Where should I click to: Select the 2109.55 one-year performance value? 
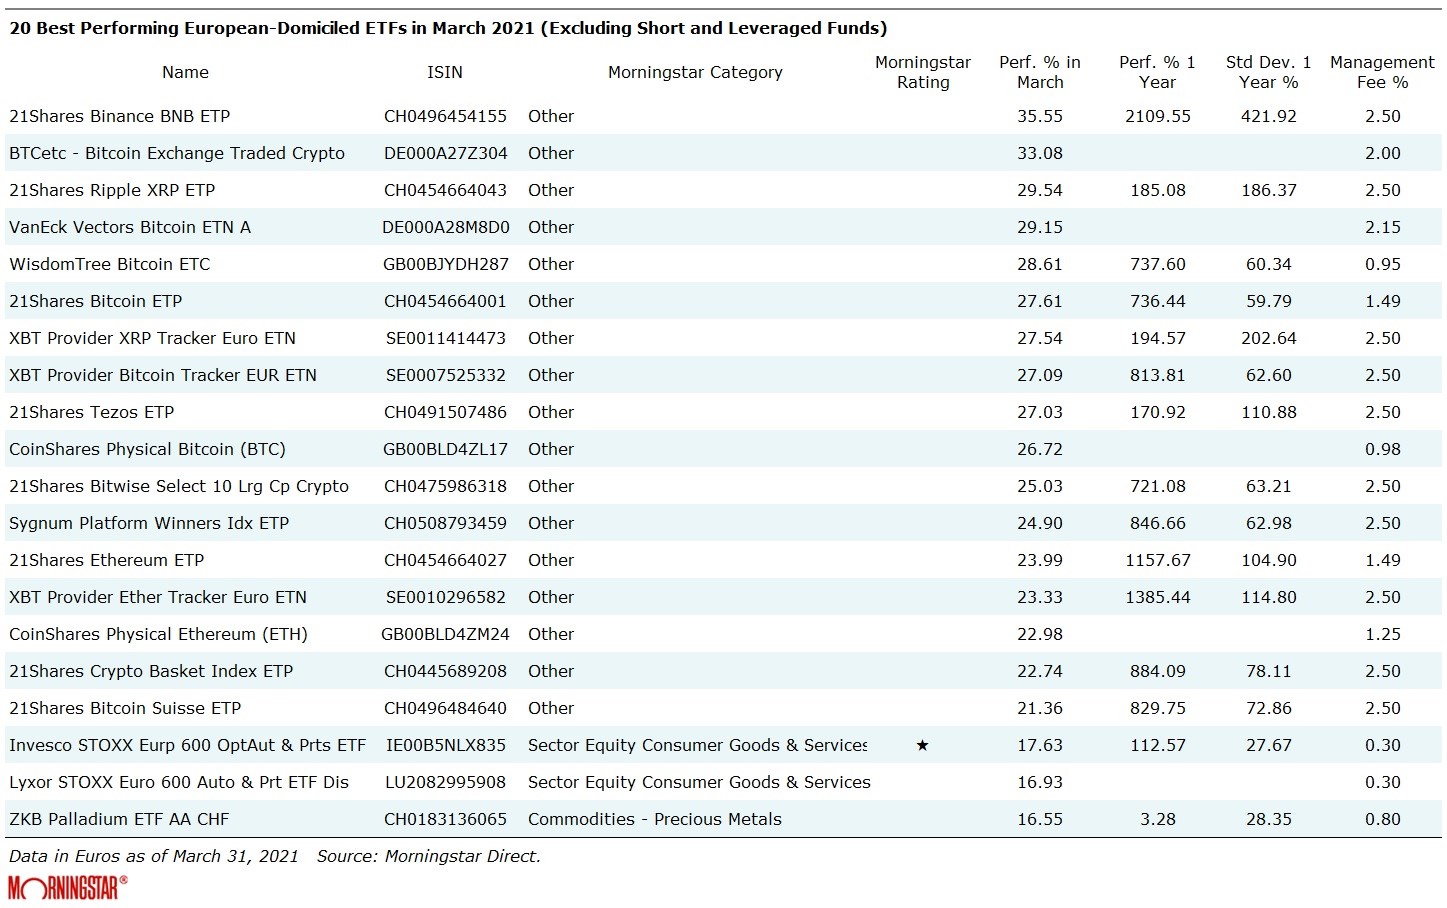pyautogui.click(x=1157, y=116)
